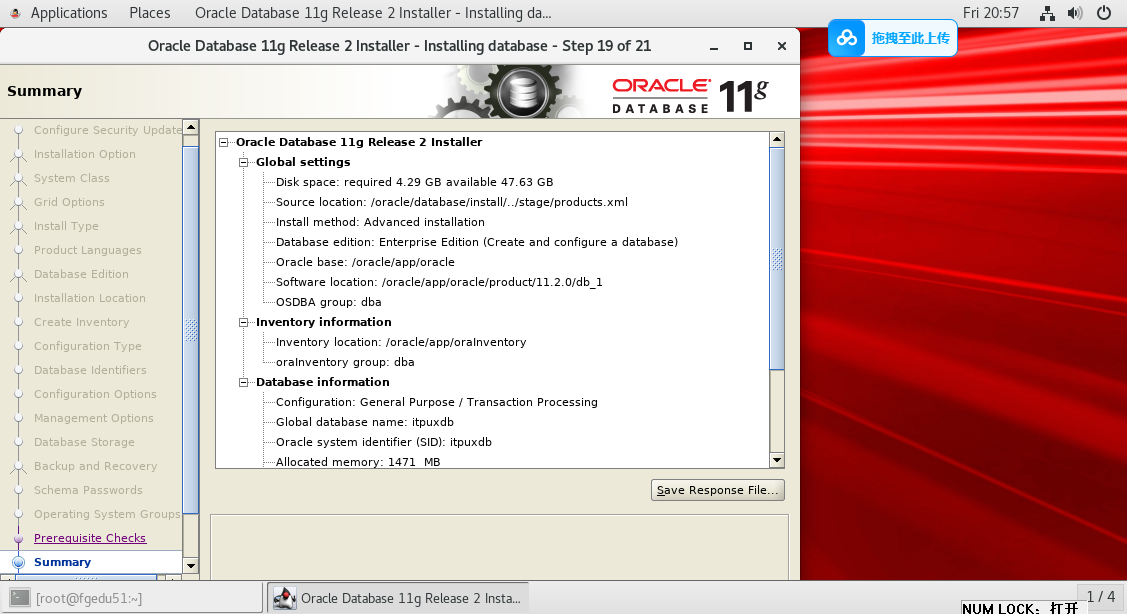Select the Global database name: itpuxdb row
This screenshot has width=1127, height=614.
pos(365,423)
